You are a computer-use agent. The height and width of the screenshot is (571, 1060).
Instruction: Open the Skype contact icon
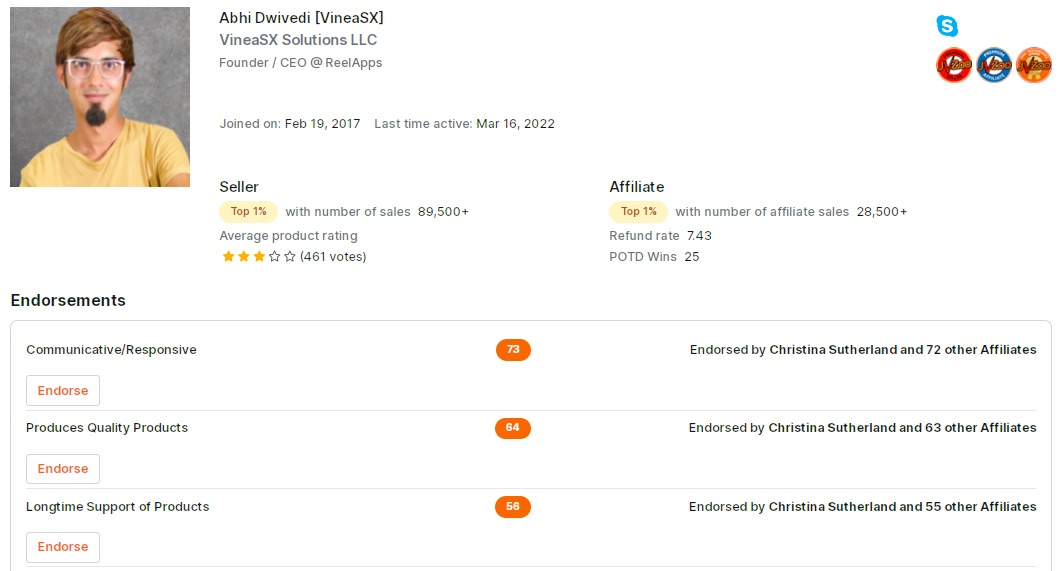click(946, 26)
